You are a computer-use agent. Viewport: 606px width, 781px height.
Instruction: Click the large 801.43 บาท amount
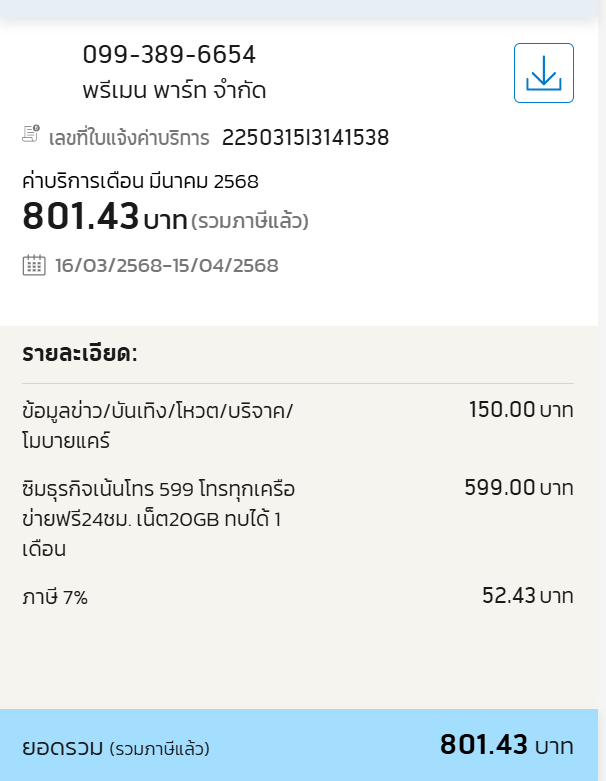click(105, 217)
